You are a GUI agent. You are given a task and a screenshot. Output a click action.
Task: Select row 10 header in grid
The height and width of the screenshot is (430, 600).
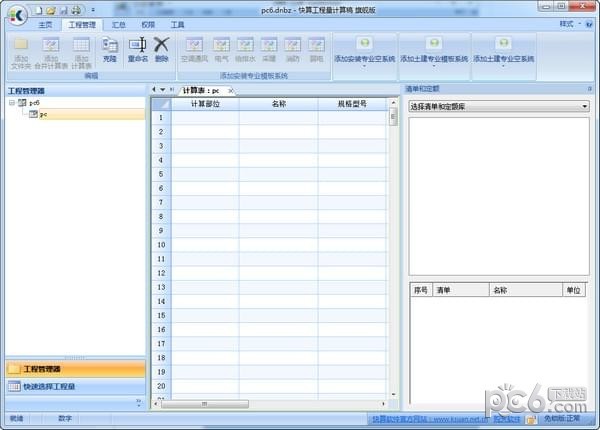tap(161, 245)
